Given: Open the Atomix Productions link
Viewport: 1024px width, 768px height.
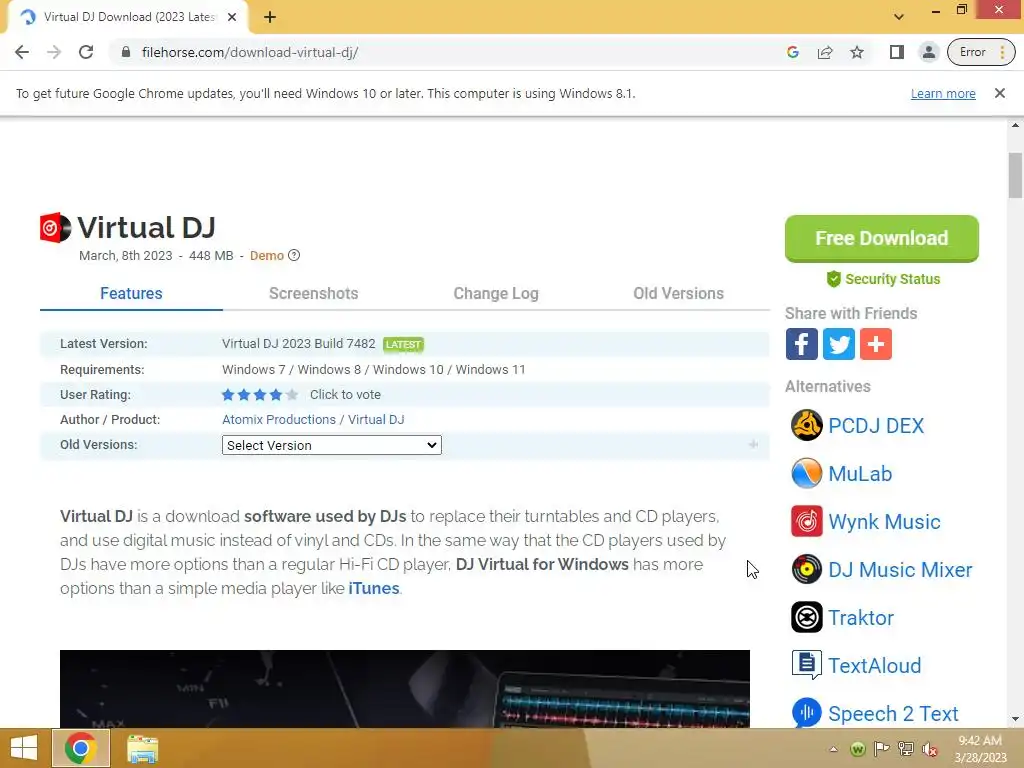Looking at the screenshot, I should click(x=279, y=419).
